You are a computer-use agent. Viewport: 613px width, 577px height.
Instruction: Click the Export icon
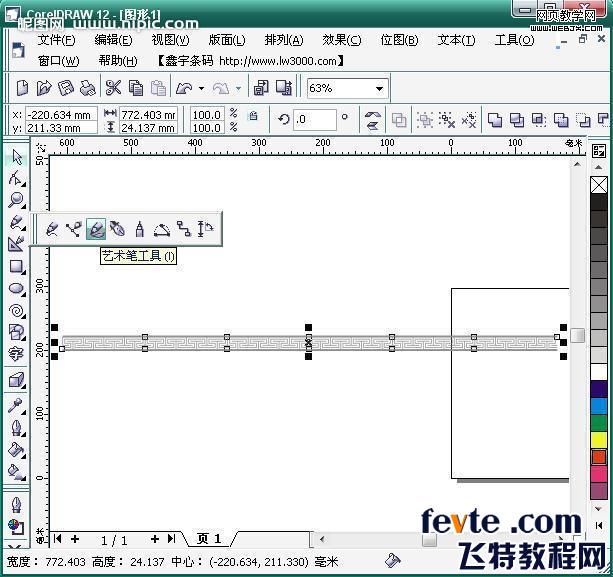point(284,88)
